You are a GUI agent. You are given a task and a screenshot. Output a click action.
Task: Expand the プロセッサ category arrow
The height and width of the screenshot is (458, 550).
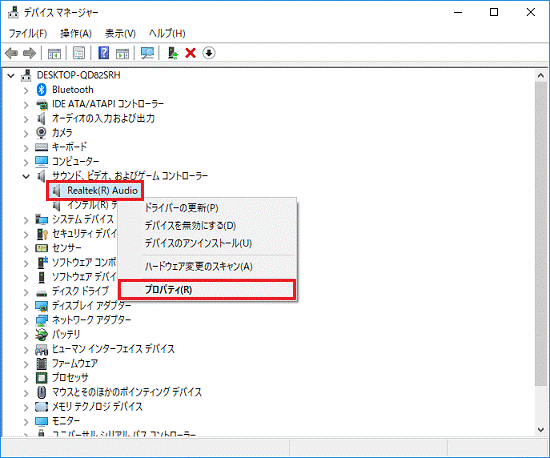tap(26, 378)
